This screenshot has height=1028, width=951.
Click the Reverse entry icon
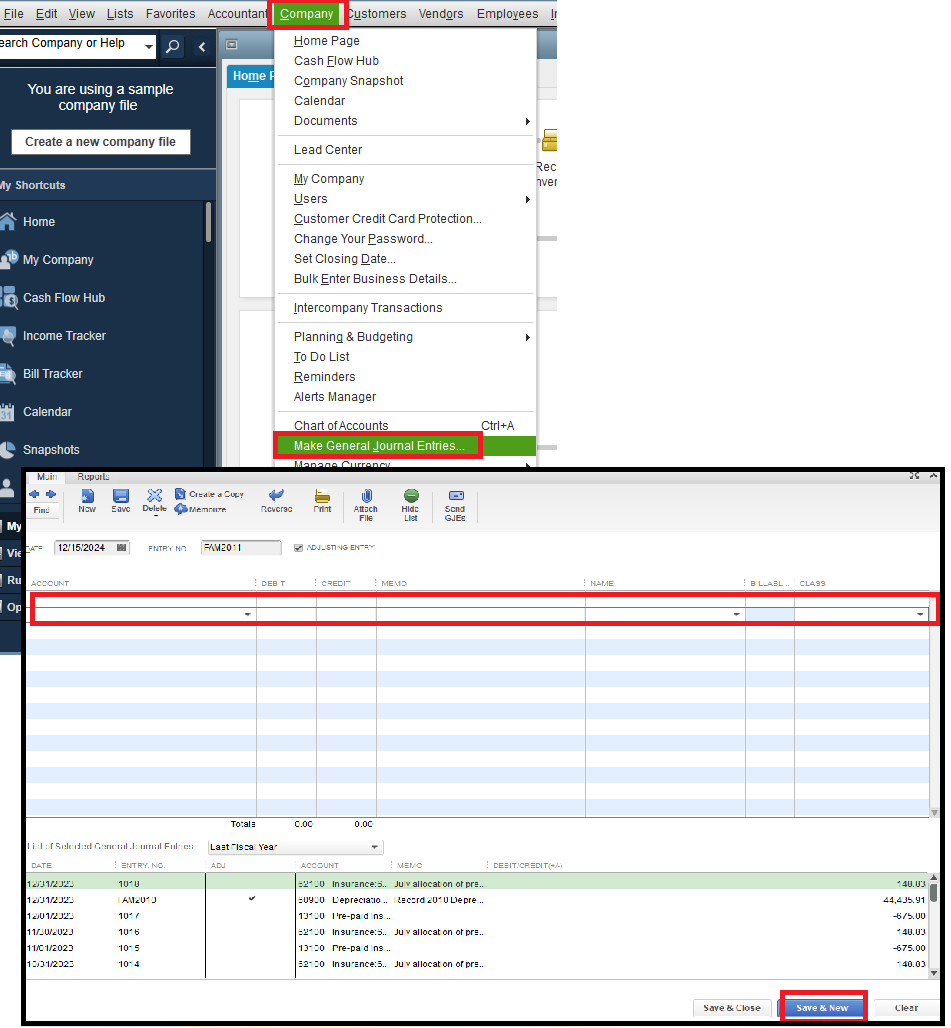(277, 496)
